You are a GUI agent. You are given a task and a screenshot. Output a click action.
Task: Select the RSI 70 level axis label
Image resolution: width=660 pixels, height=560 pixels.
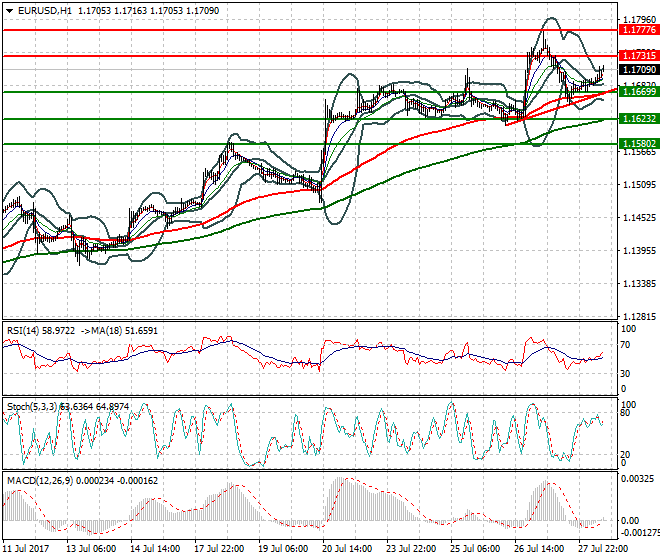625,345
